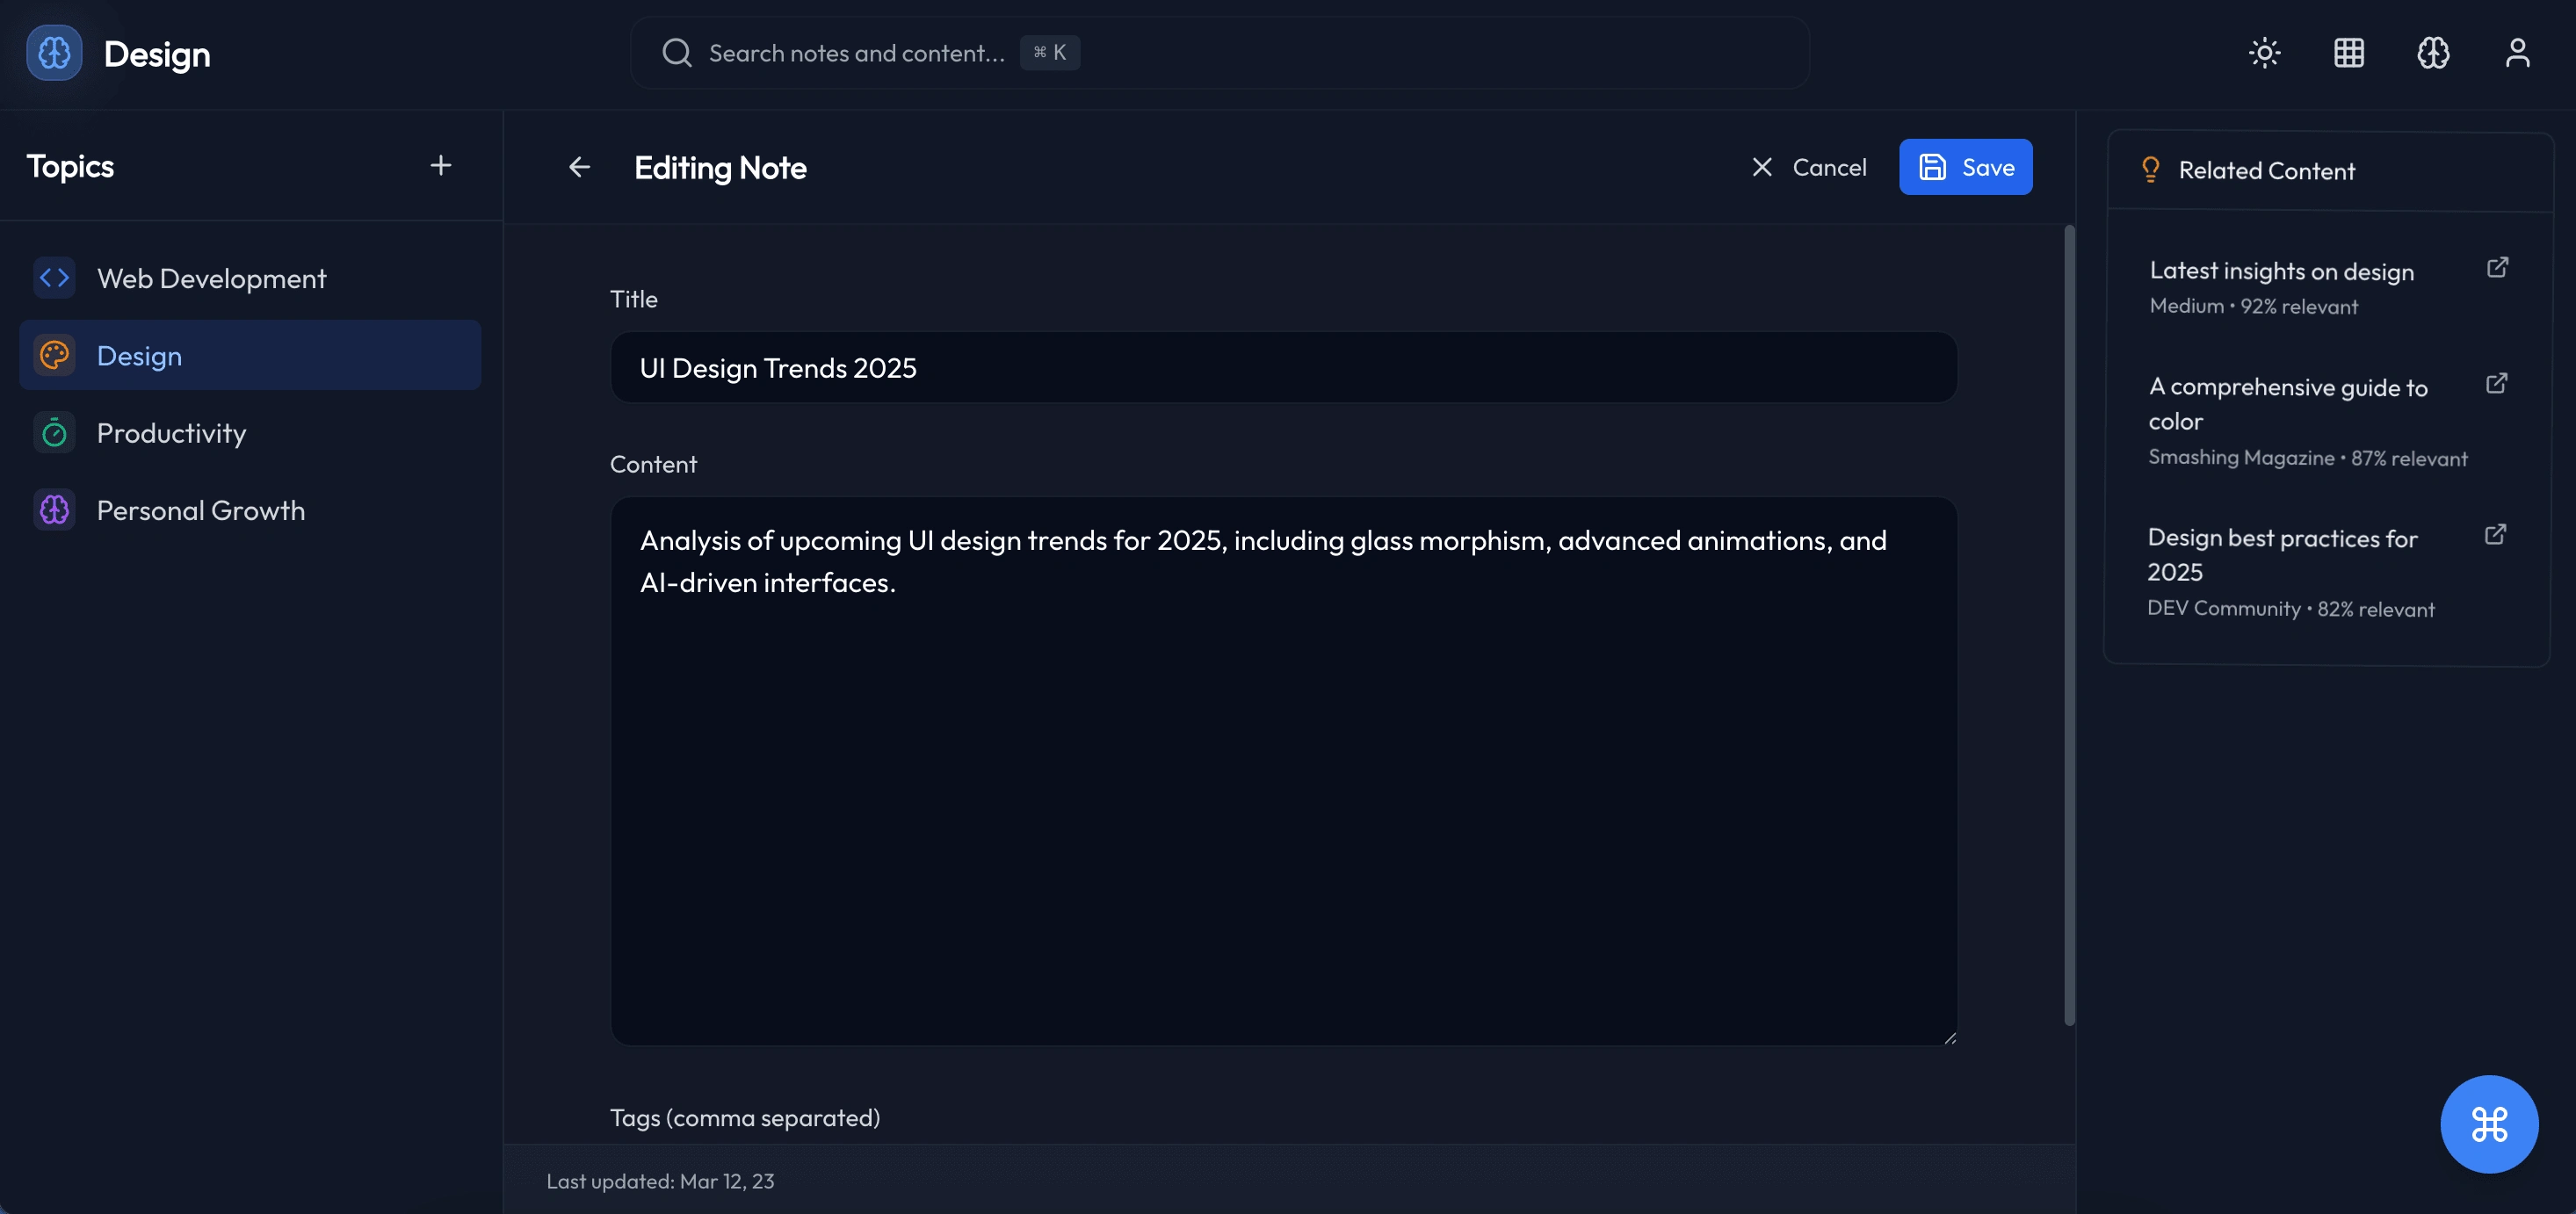Viewport: 2576px width, 1214px height.
Task: Open the grid view icon
Action: 2348,53
